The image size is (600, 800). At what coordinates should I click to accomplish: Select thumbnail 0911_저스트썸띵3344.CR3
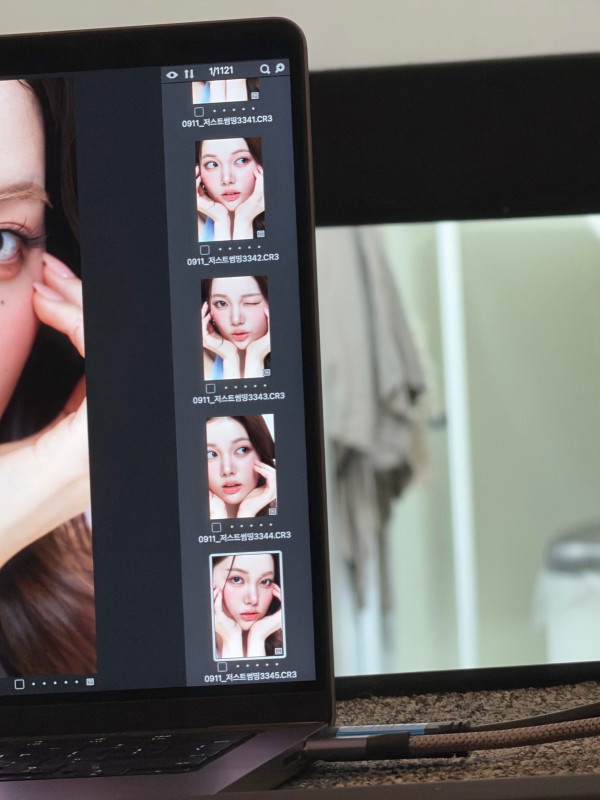click(x=241, y=466)
